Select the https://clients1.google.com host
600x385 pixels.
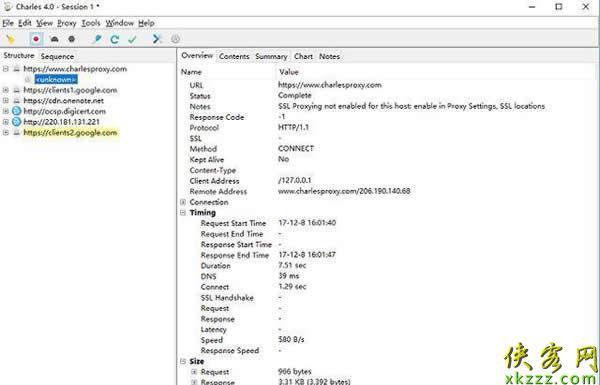click(x=70, y=90)
